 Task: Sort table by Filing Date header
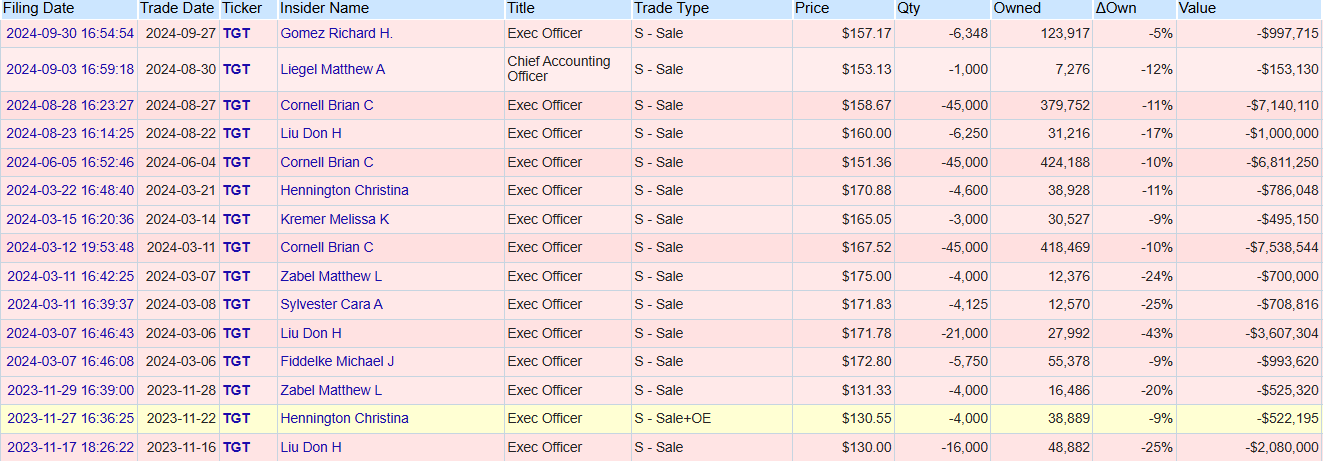click(x=39, y=8)
